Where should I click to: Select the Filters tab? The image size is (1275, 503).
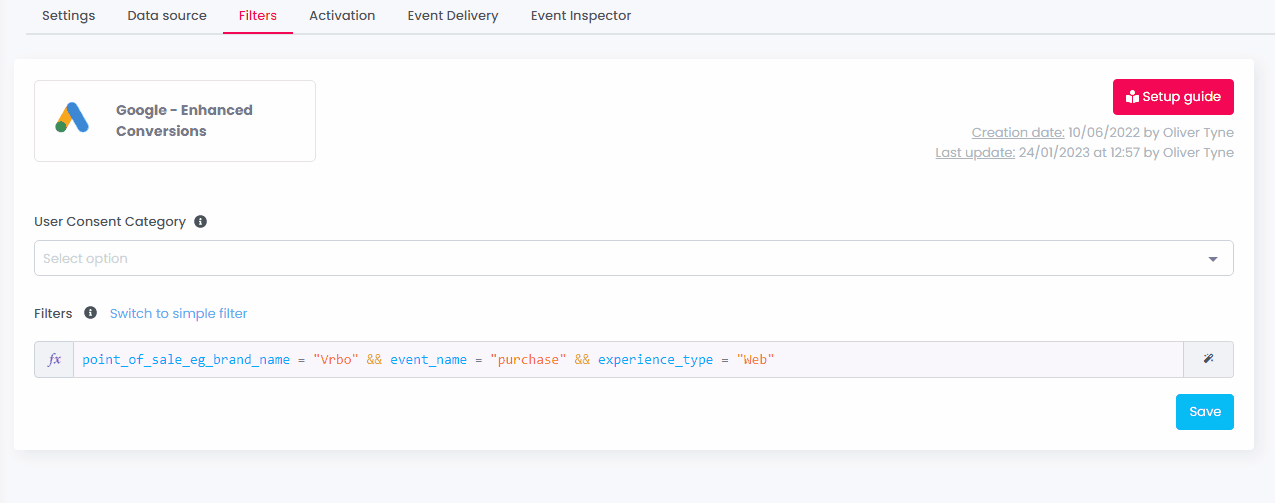tap(258, 16)
